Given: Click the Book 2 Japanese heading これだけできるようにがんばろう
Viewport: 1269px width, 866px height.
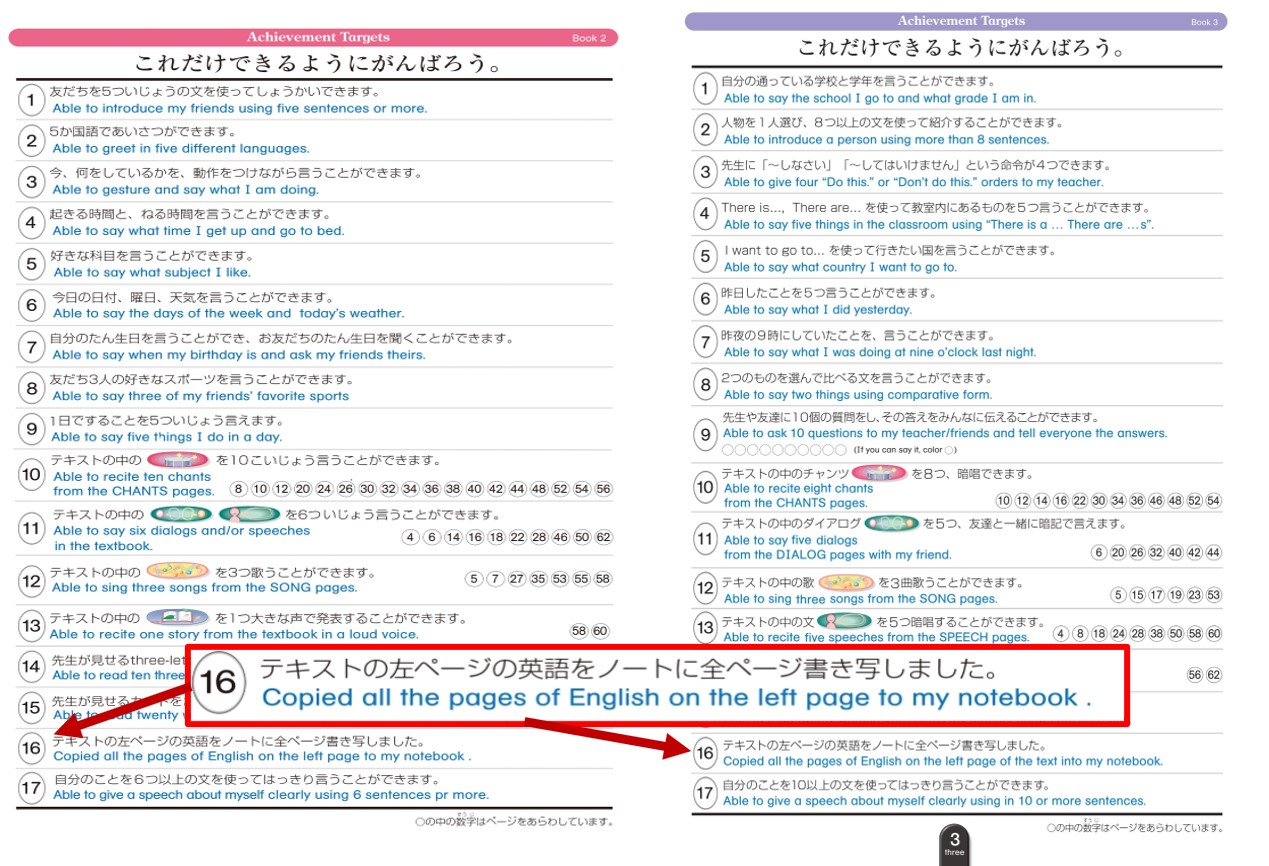Looking at the screenshot, I should (x=318, y=65).
